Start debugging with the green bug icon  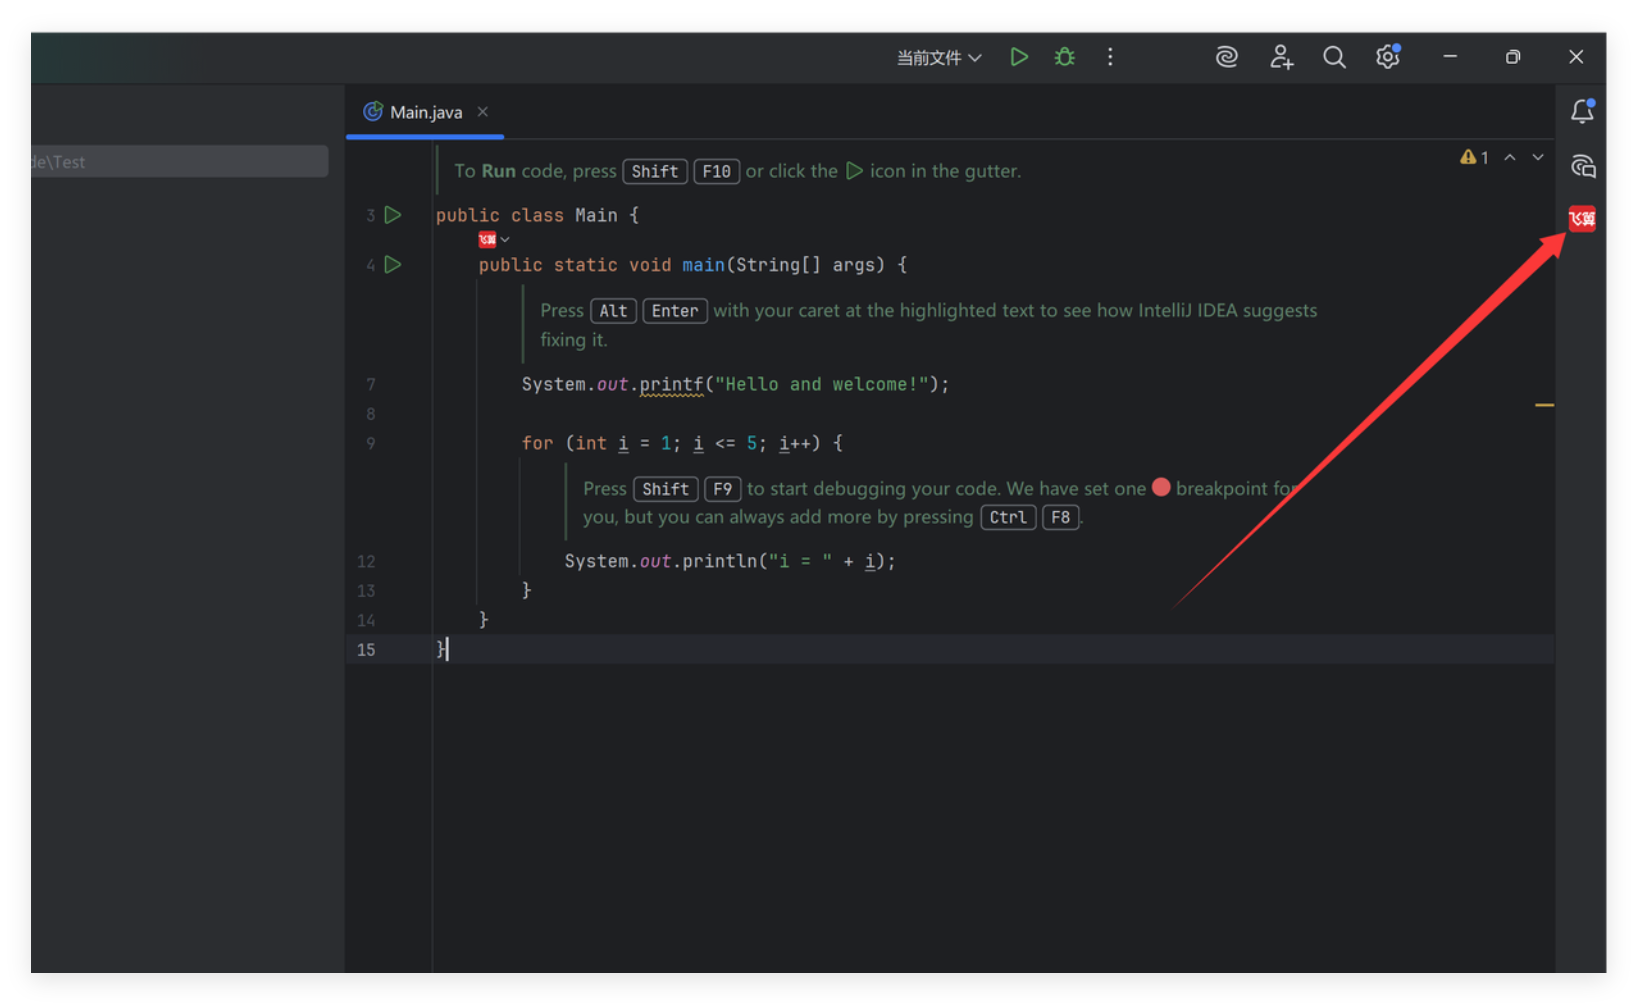[x=1064, y=57]
